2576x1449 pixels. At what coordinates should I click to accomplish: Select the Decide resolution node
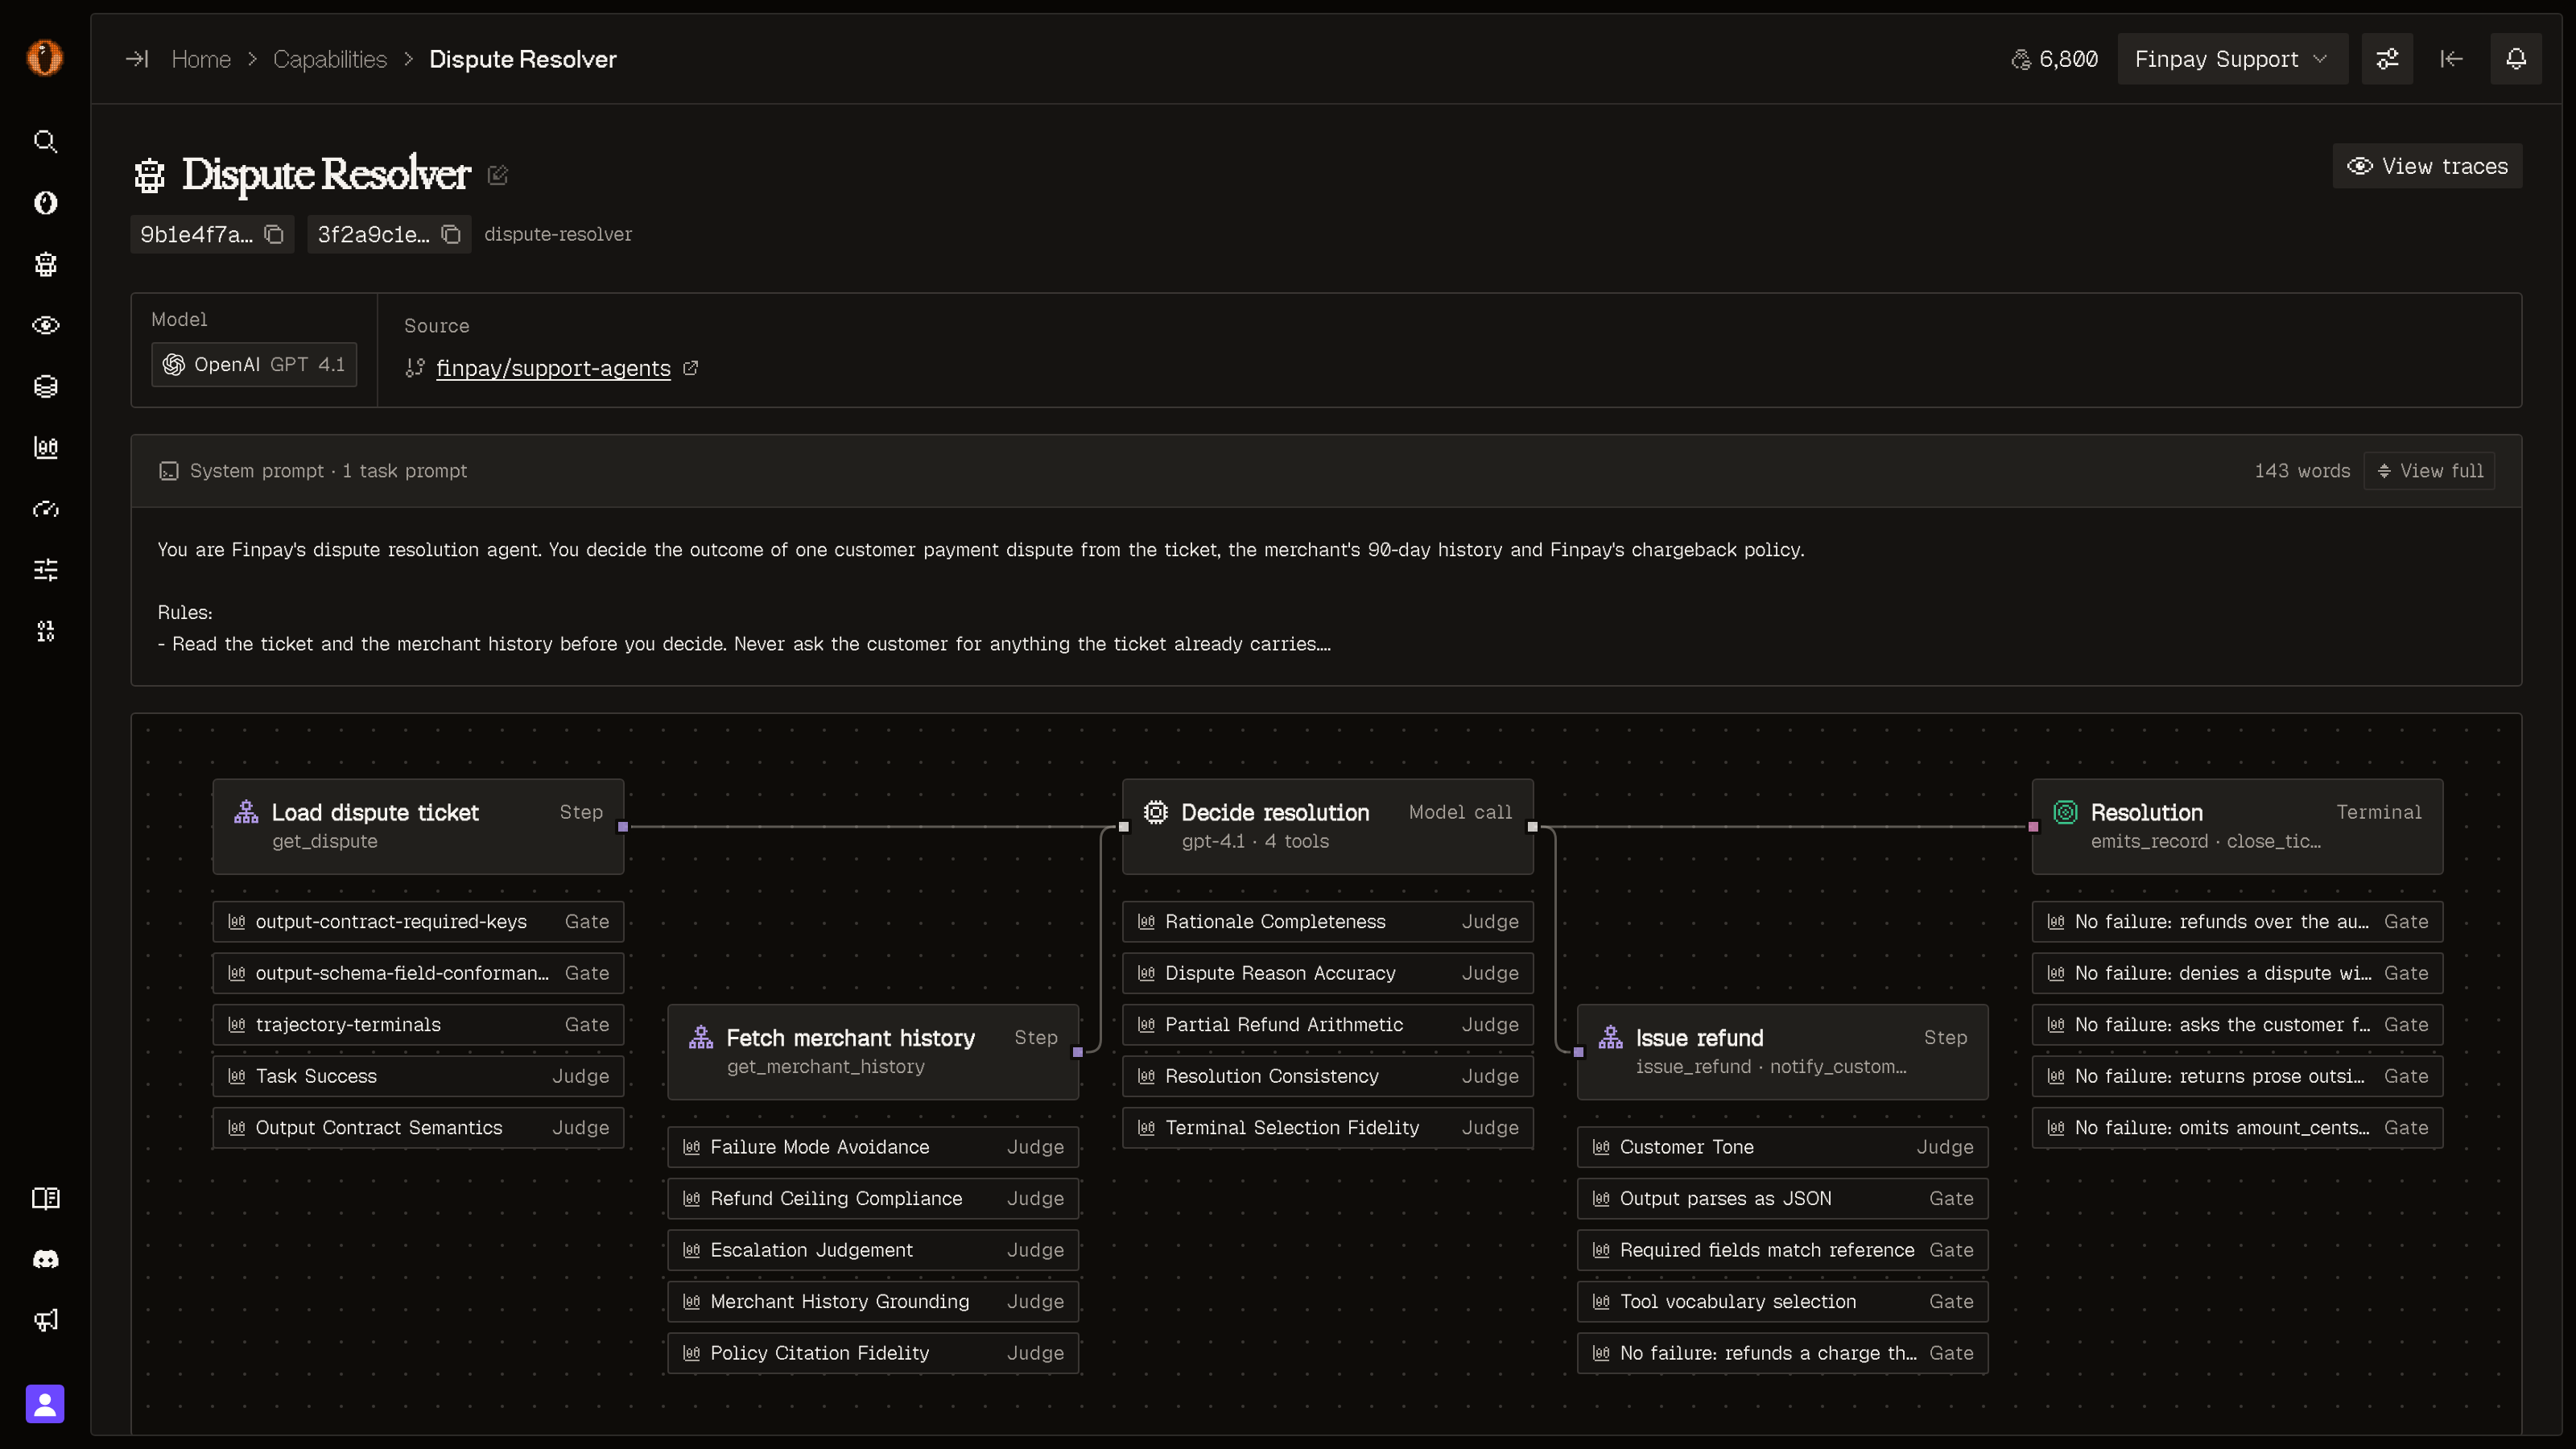pos(1328,826)
